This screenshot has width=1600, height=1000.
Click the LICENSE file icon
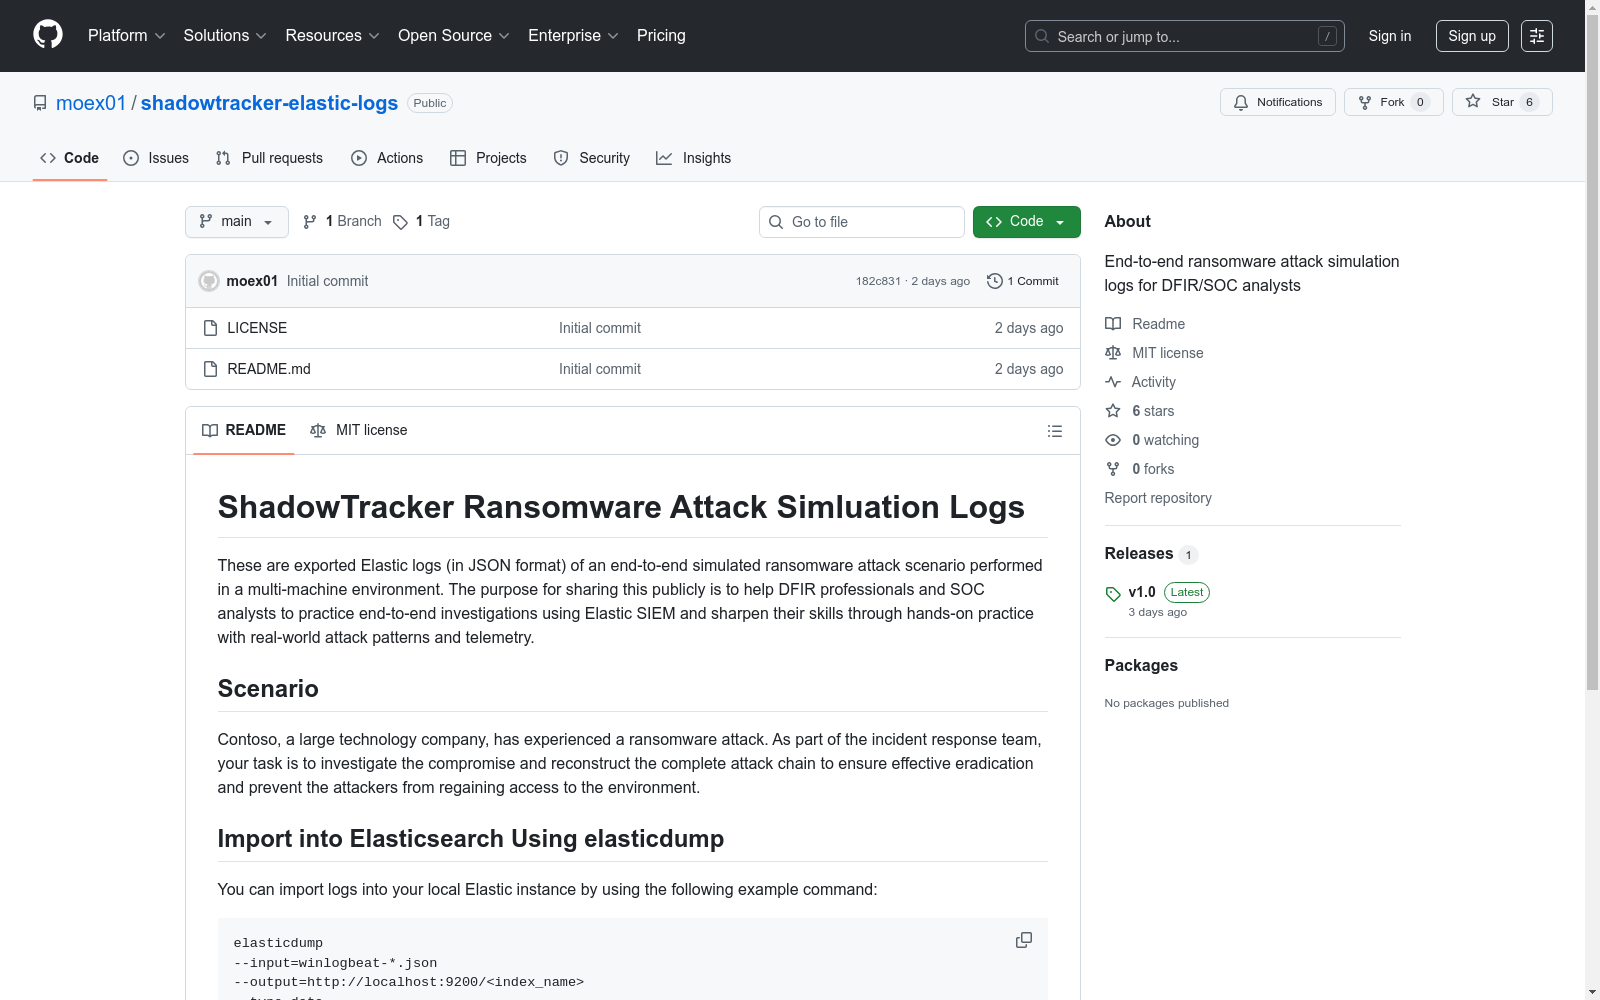pyautogui.click(x=210, y=328)
